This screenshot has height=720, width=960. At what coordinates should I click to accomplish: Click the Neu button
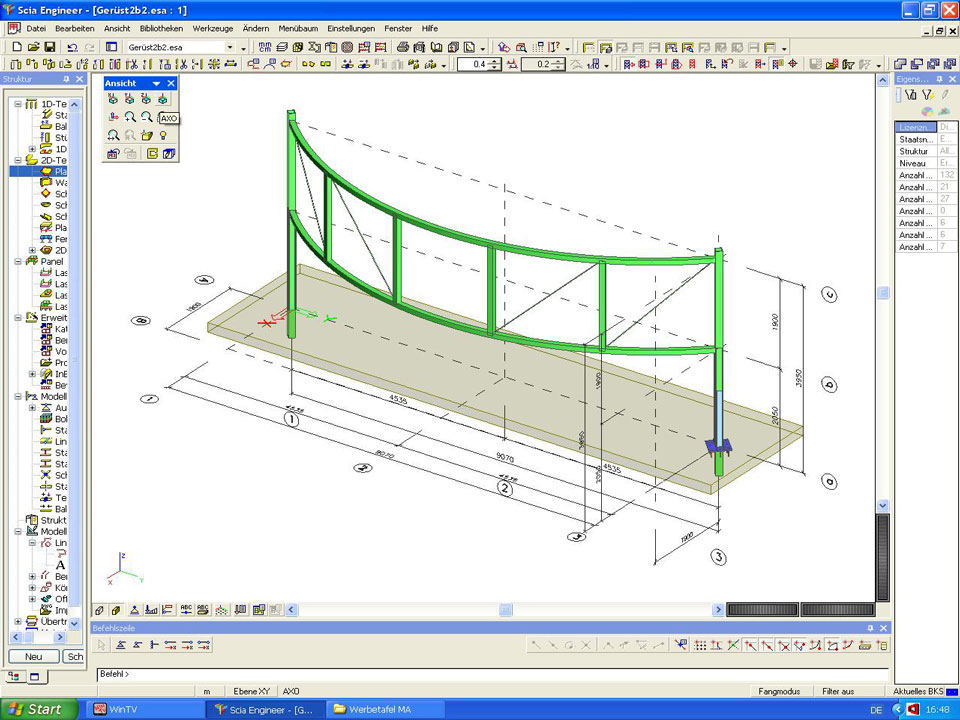pyautogui.click(x=33, y=657)
